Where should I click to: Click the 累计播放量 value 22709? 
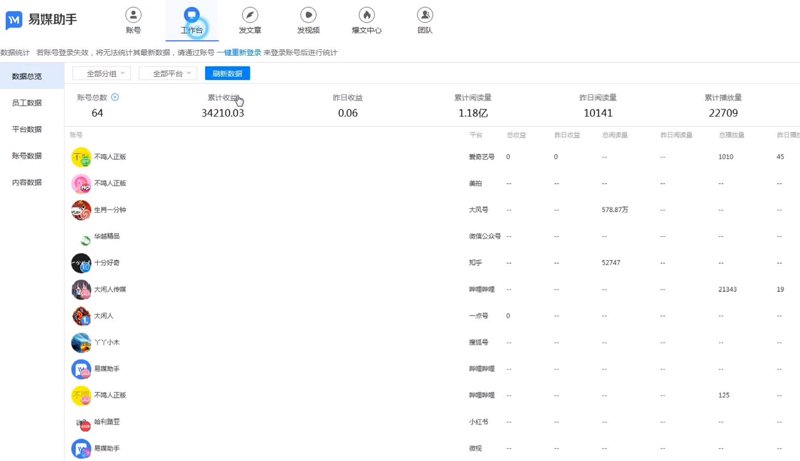[723, 113]
